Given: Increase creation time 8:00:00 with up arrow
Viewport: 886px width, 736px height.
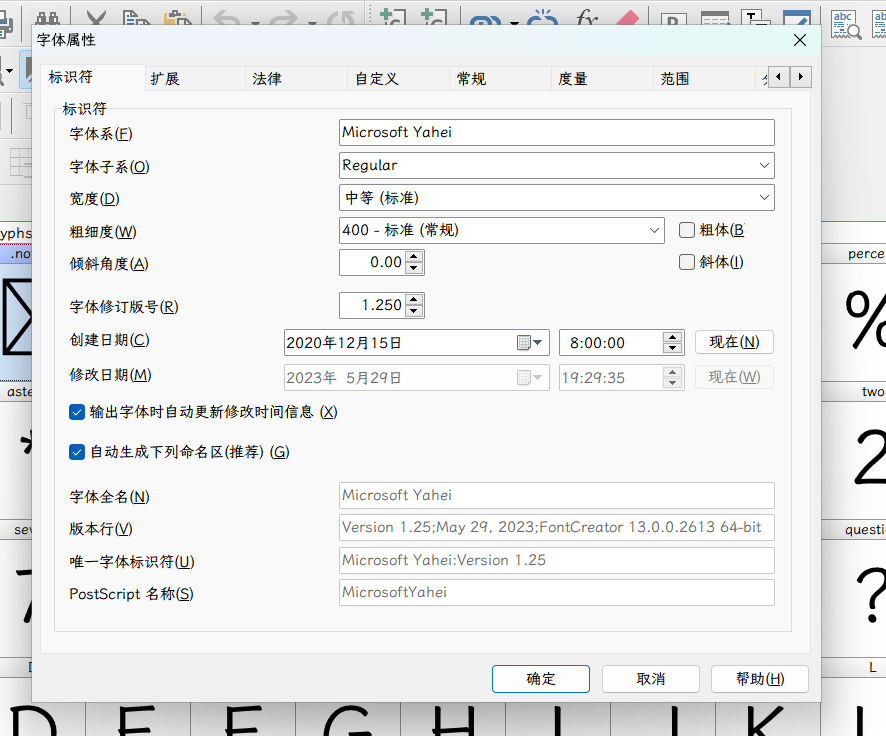Looking at the screenshot, I should 672,337.
